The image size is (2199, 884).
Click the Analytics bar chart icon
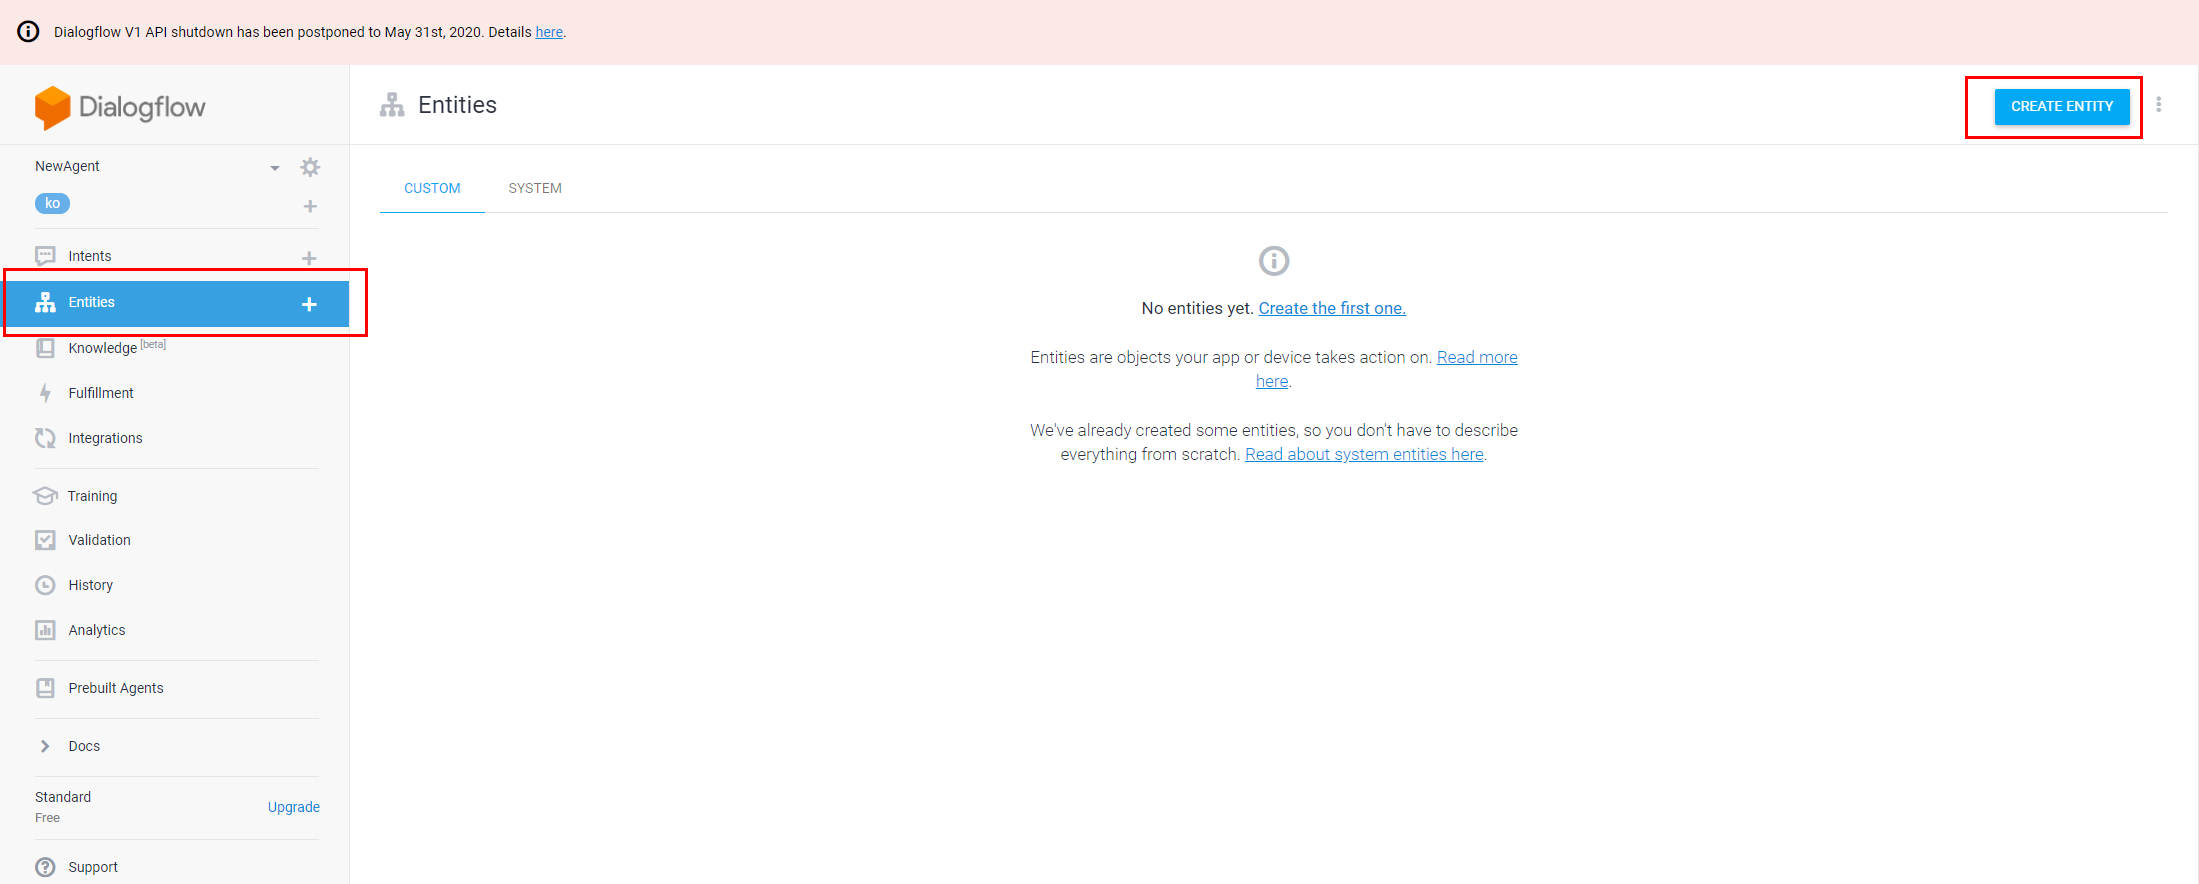(x=45, y=630)
